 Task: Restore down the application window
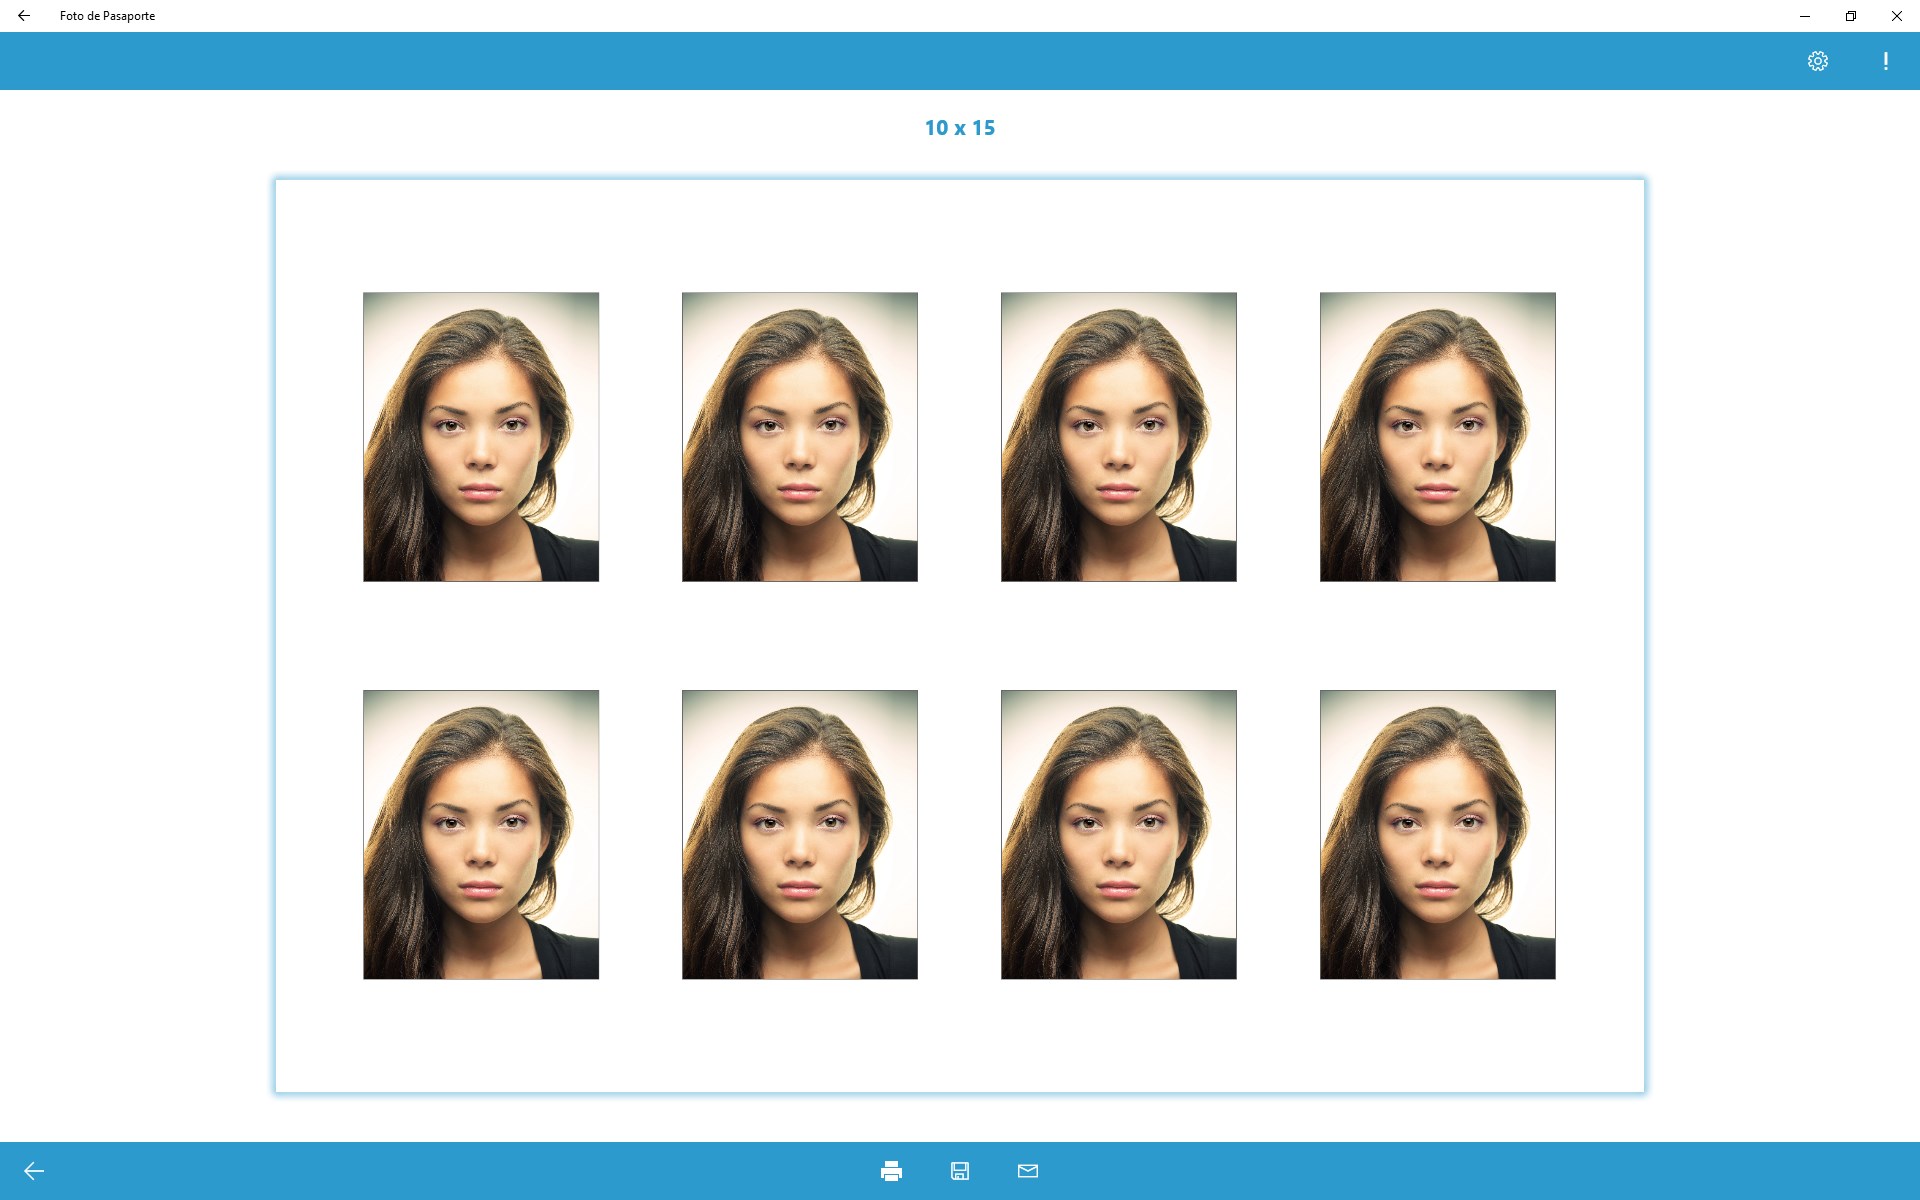tap(1851, 16)
